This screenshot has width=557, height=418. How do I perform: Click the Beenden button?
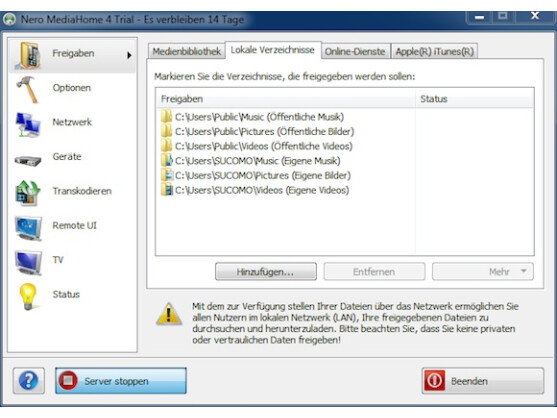click(x=483, y=381)
